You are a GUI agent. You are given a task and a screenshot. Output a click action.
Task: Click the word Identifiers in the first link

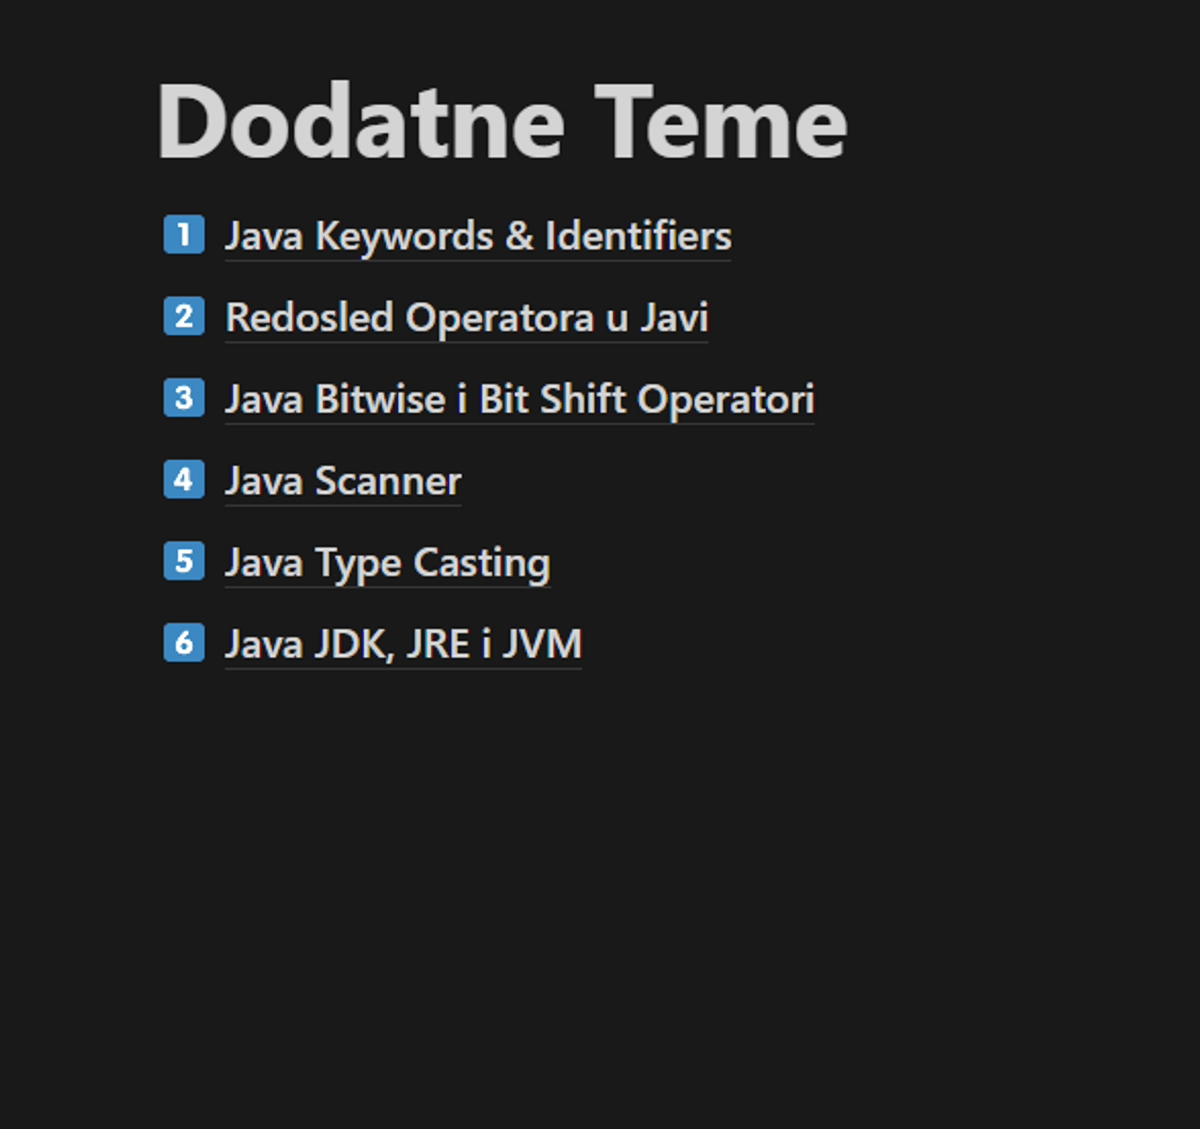point(638,237)
